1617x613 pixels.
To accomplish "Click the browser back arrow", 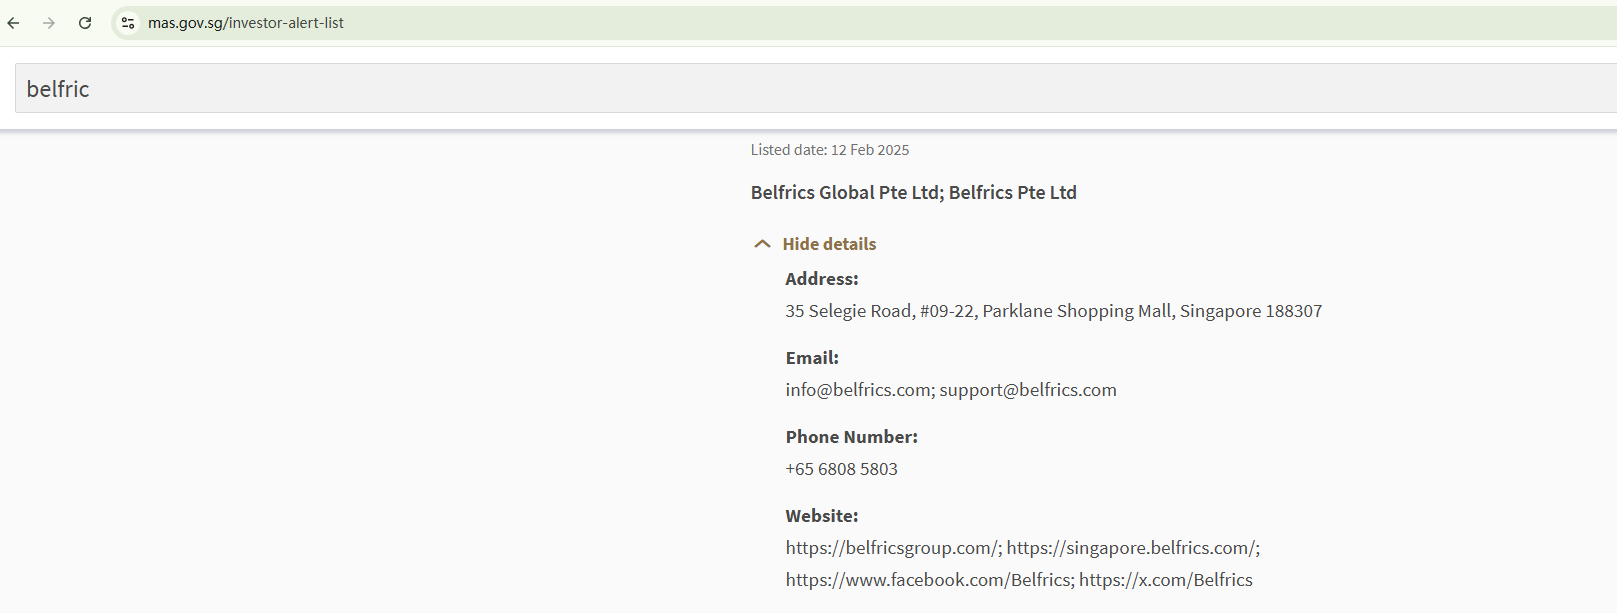I will pos(14,23).
